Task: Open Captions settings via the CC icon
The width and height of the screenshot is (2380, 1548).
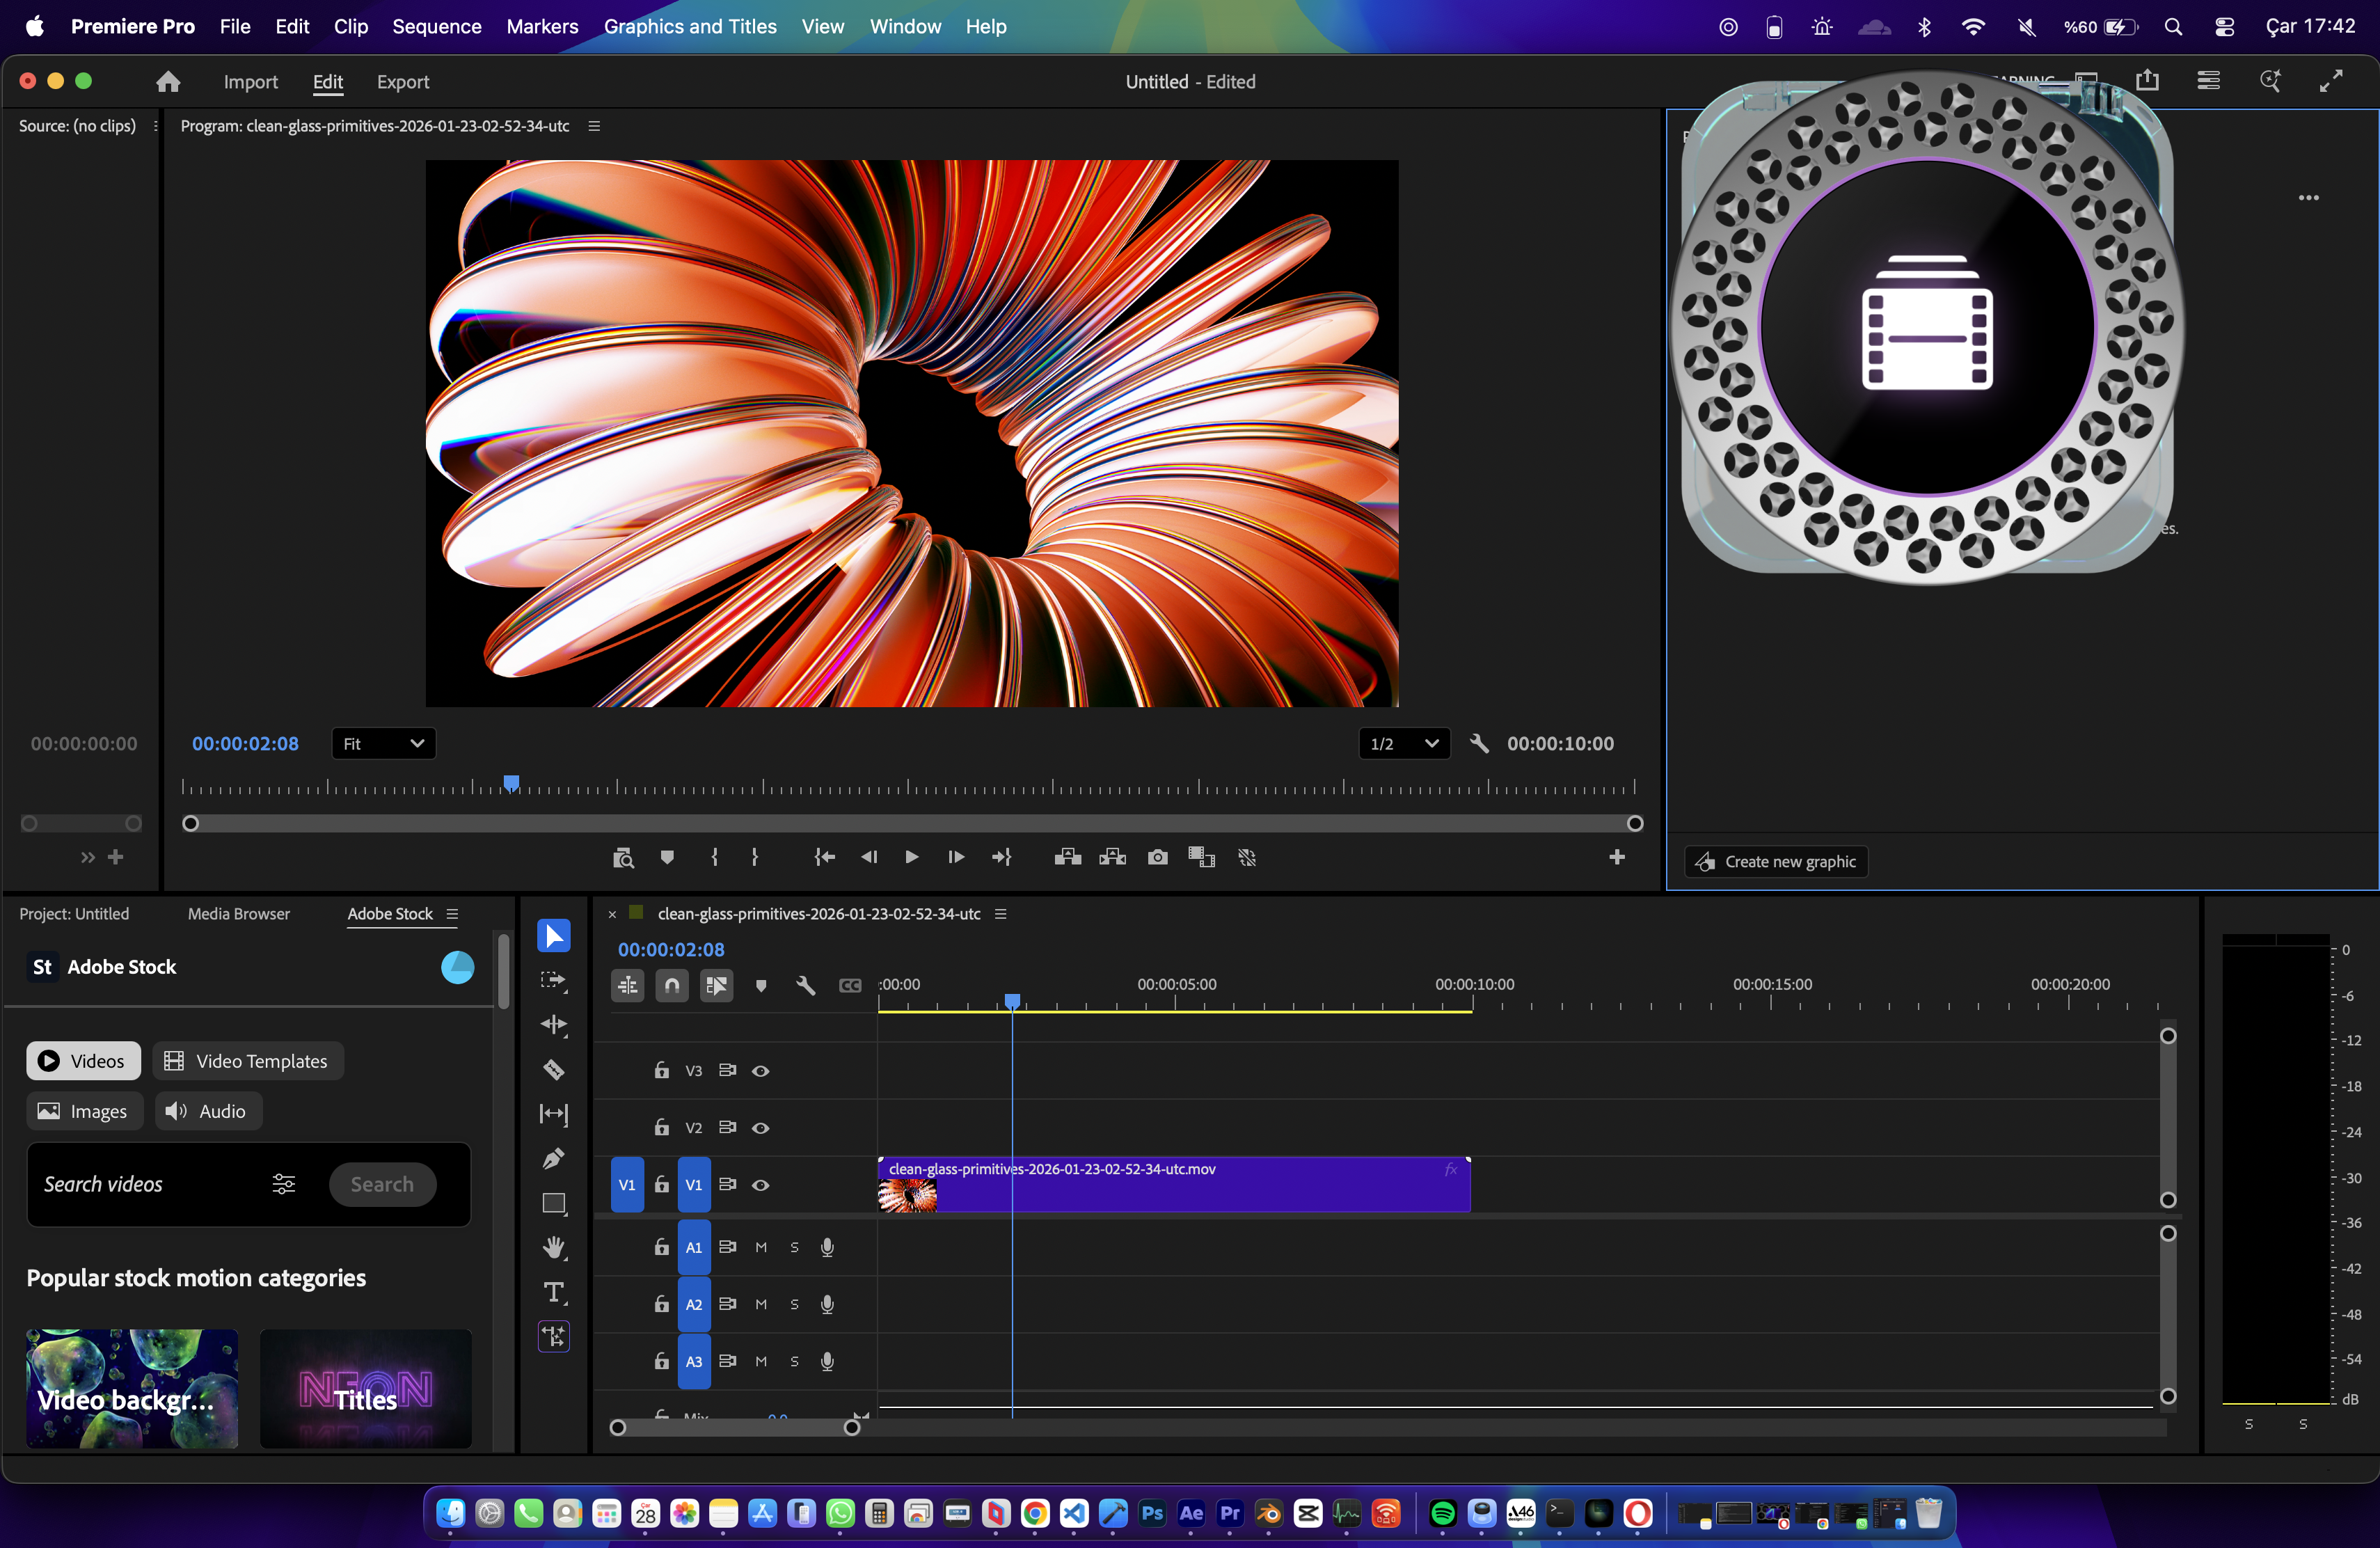Action: [851, 985]
